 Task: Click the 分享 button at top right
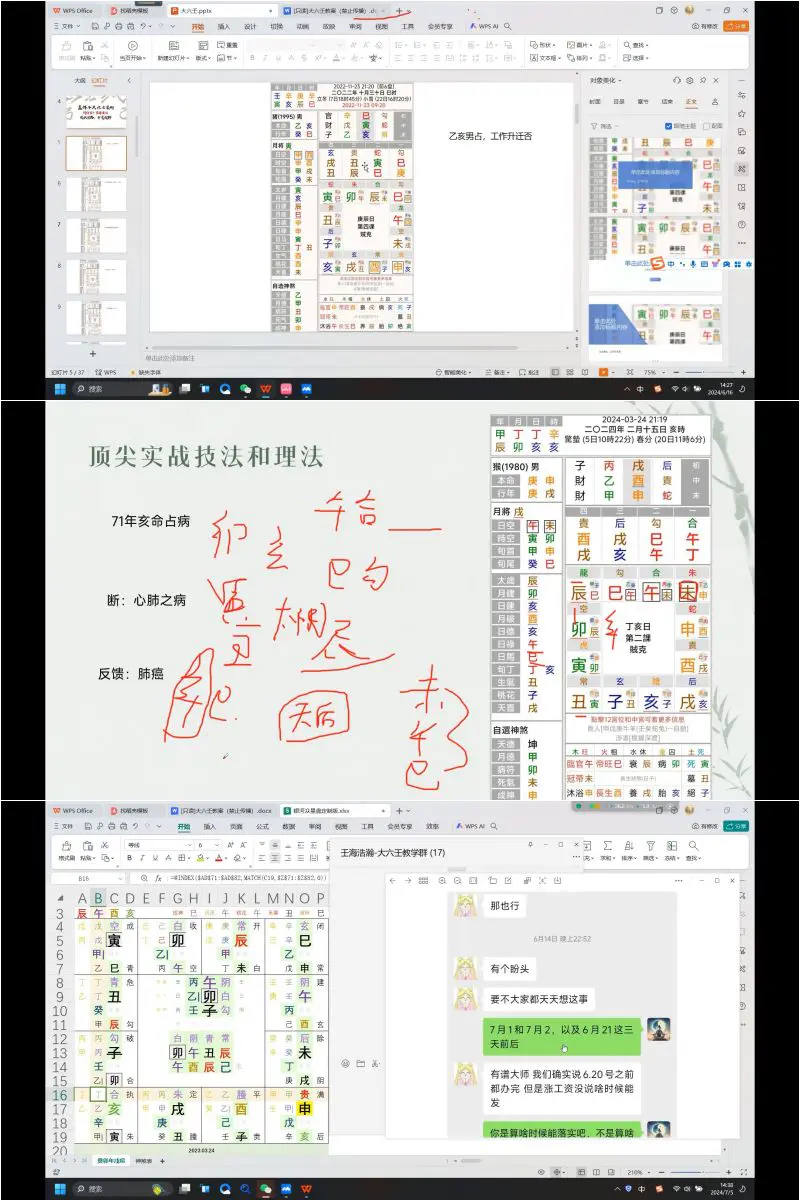coord(735,24)
